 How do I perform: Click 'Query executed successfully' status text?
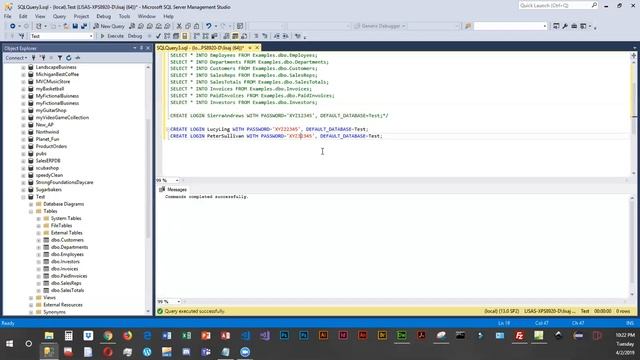pos(195,311)
